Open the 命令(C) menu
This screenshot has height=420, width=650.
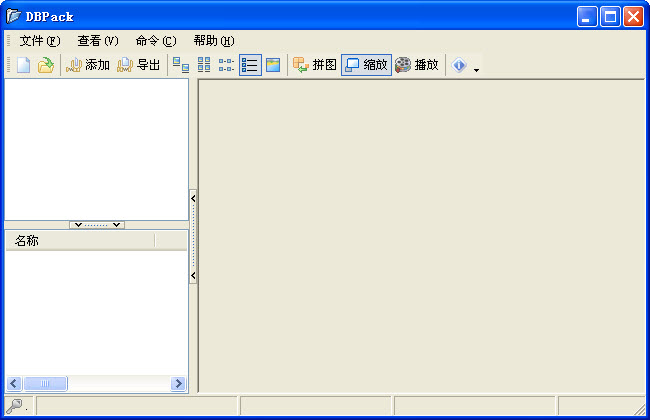[155, 41]
